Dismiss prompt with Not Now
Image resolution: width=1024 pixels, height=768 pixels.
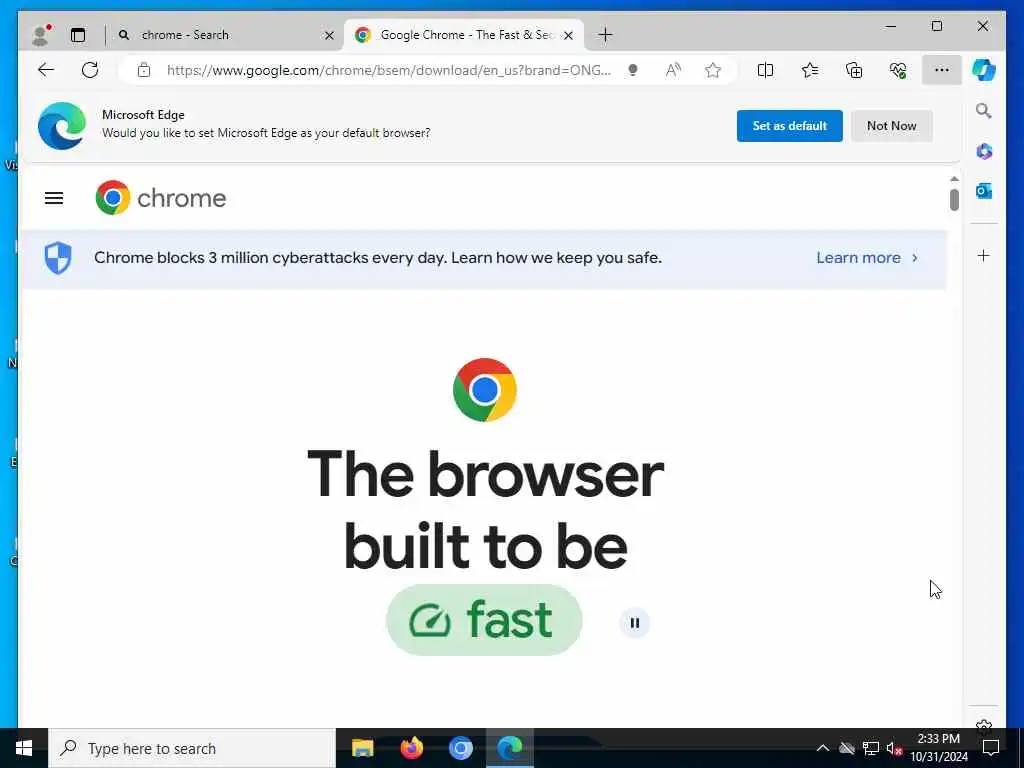coord(891,126)
